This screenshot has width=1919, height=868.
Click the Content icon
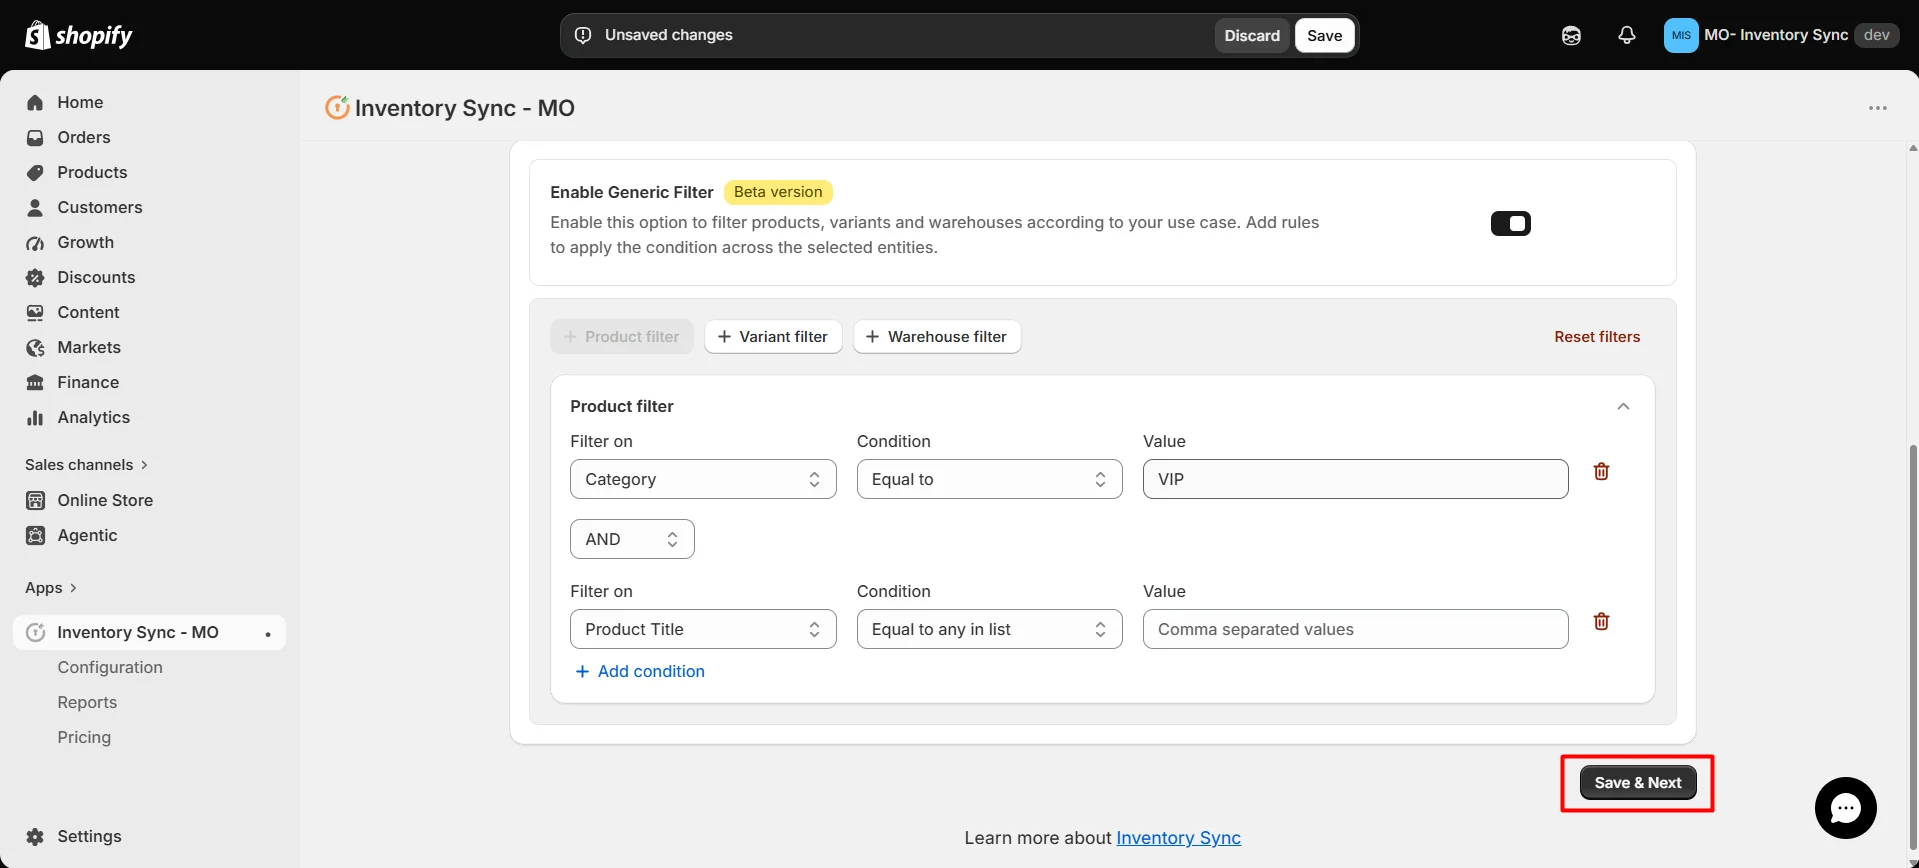[x=35, y=312]
